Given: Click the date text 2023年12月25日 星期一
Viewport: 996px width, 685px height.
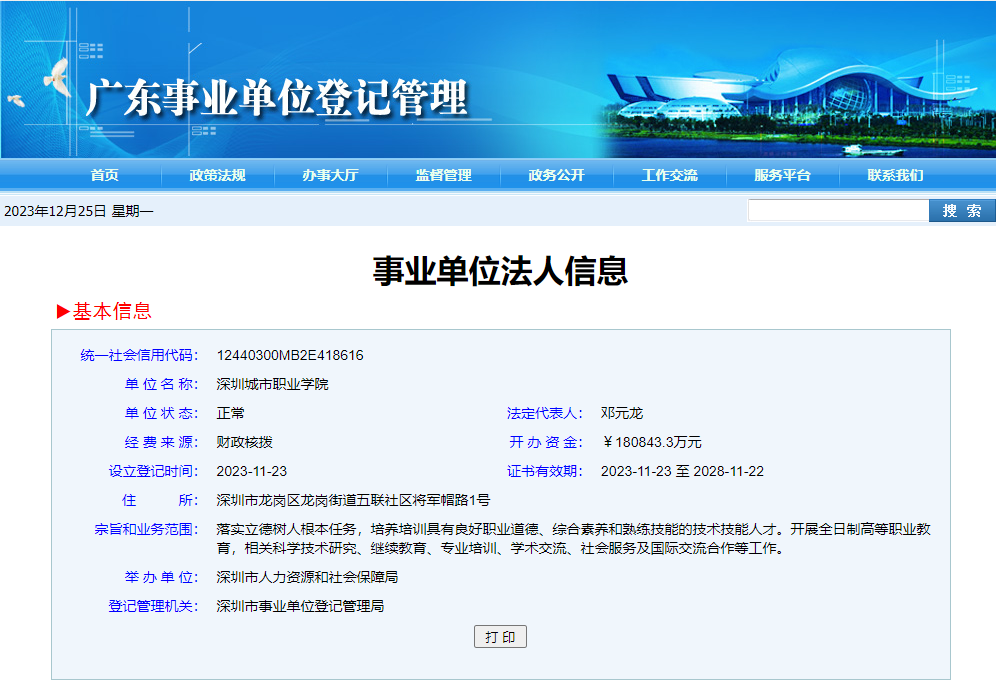Looking at the screenshot, I should tap(79, 211).
